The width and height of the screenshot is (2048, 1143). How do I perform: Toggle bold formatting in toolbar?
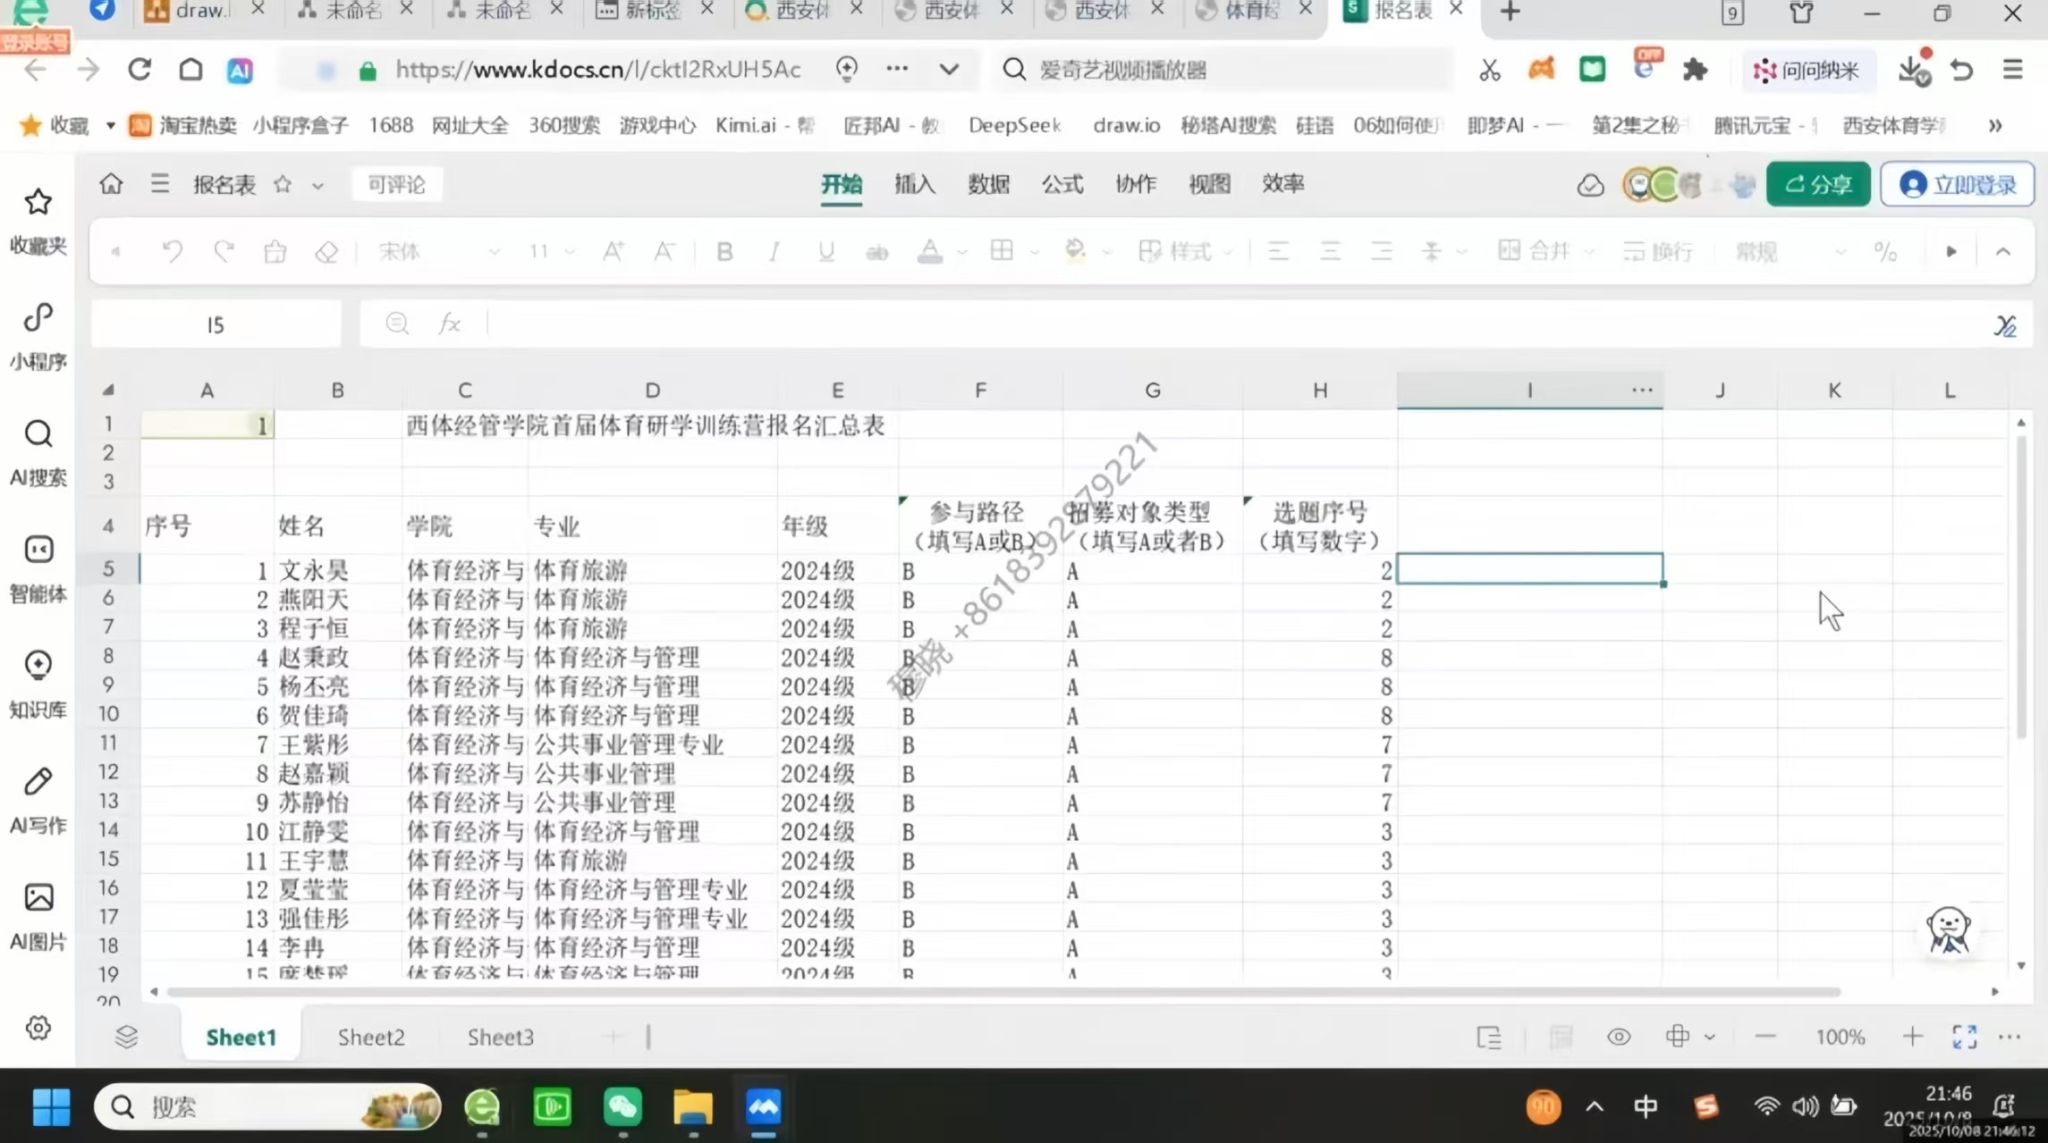tap(724, 252)
